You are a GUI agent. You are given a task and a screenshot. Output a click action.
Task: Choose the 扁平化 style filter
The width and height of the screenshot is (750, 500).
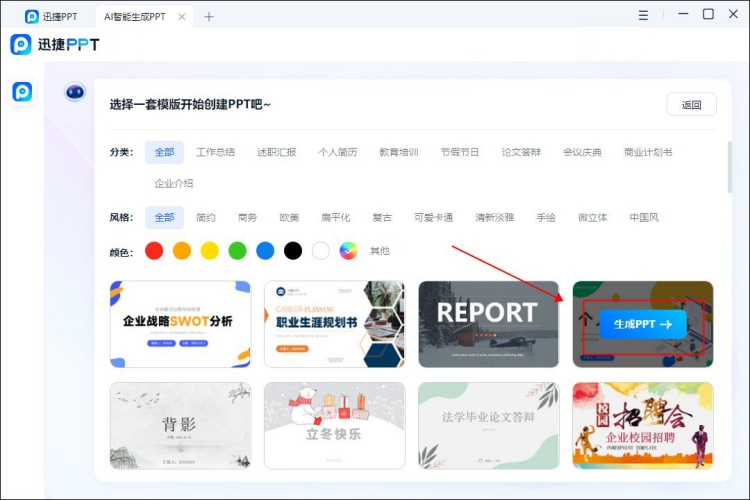tap(335, 218)
